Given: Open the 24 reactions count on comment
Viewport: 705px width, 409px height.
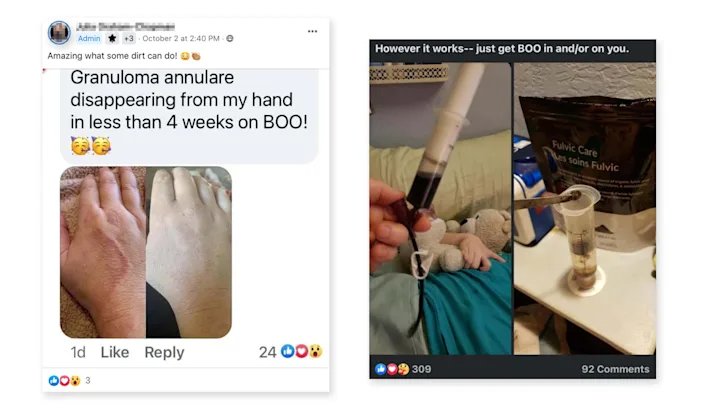Looking at the screenshot, I should (268, 352).
